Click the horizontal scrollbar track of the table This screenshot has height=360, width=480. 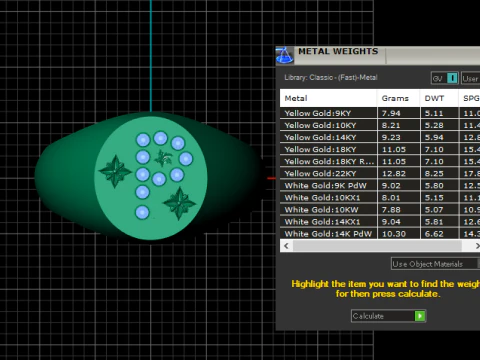pos(377,246)
